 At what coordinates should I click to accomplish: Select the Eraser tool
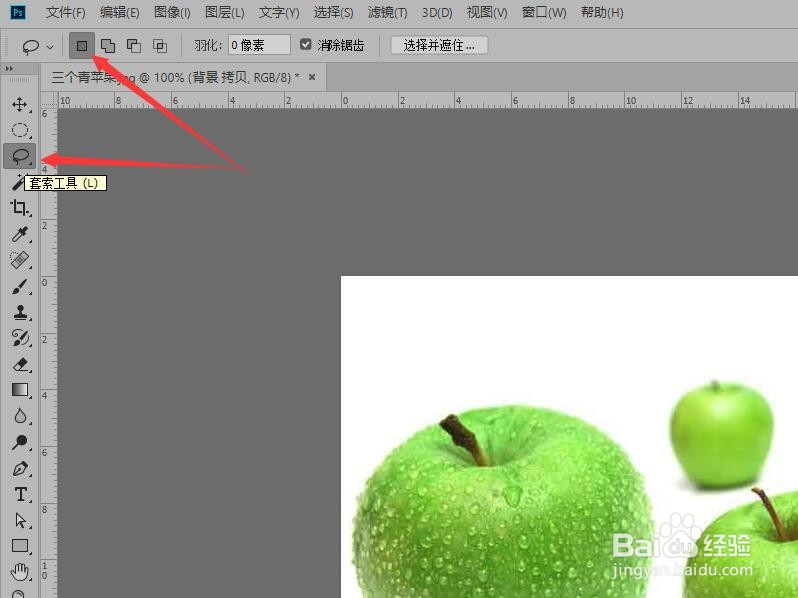[x=20, y=364]
